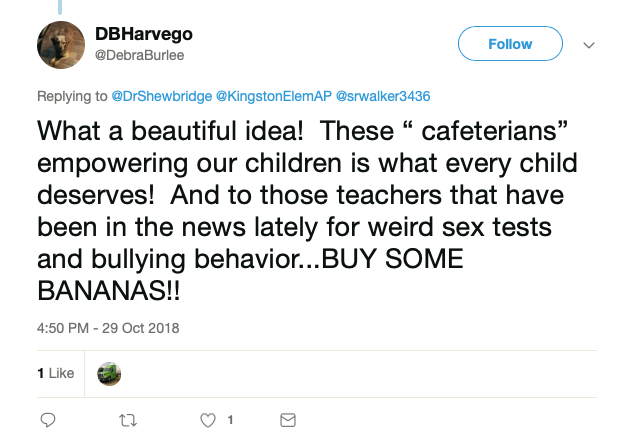
Task: Reply to the tweet via speech bubble icon
Action: [47, 420]
